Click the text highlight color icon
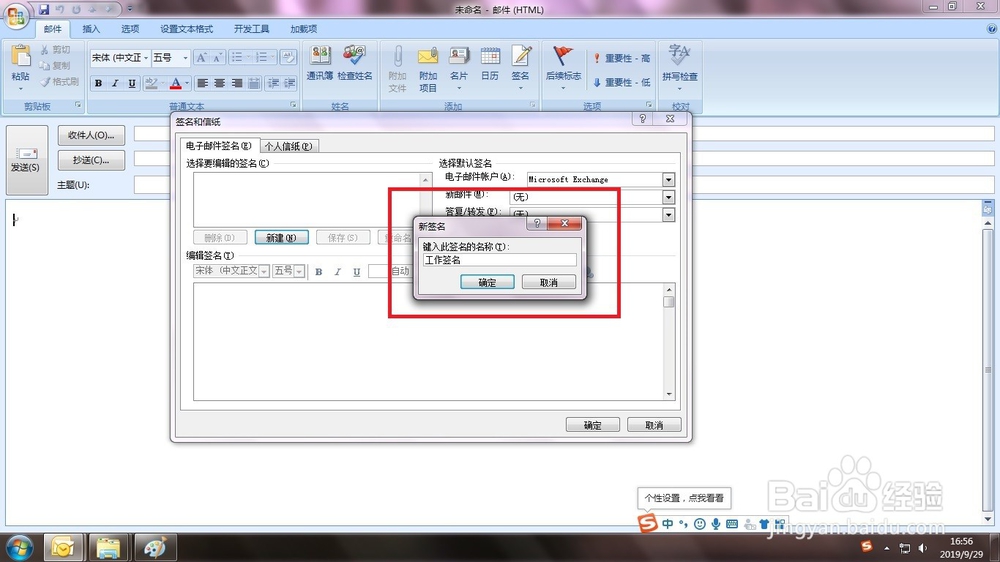The height and width of the screenshot is (562, 1000). coord(151,84)
